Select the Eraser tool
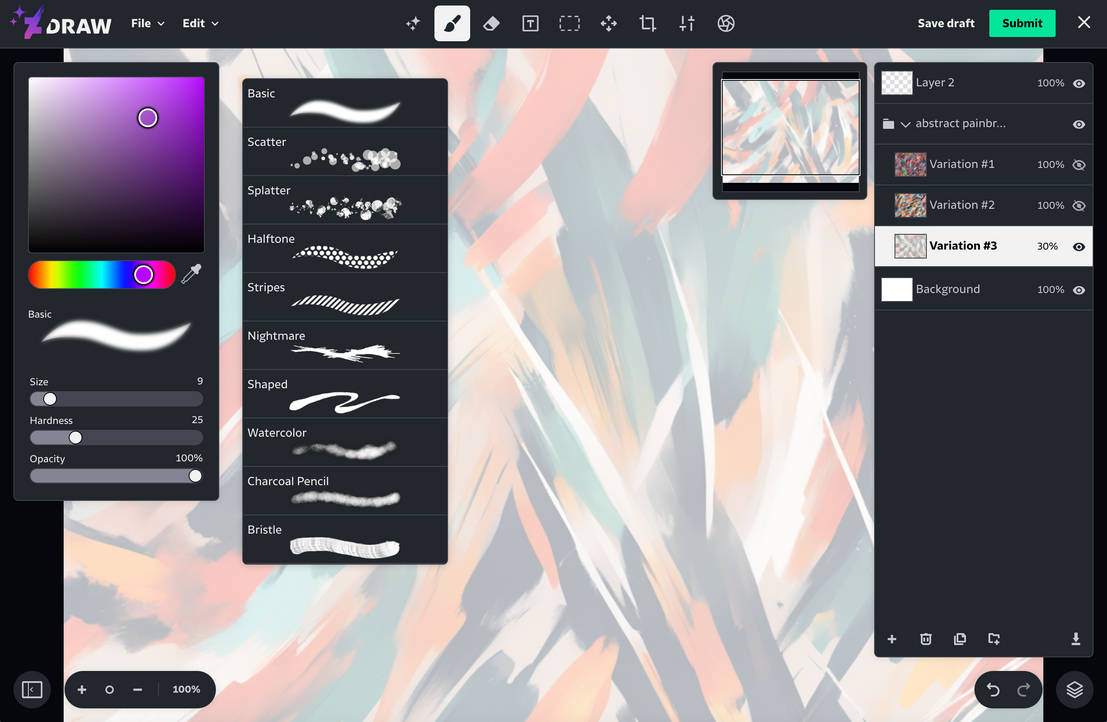 click(491, 23)
